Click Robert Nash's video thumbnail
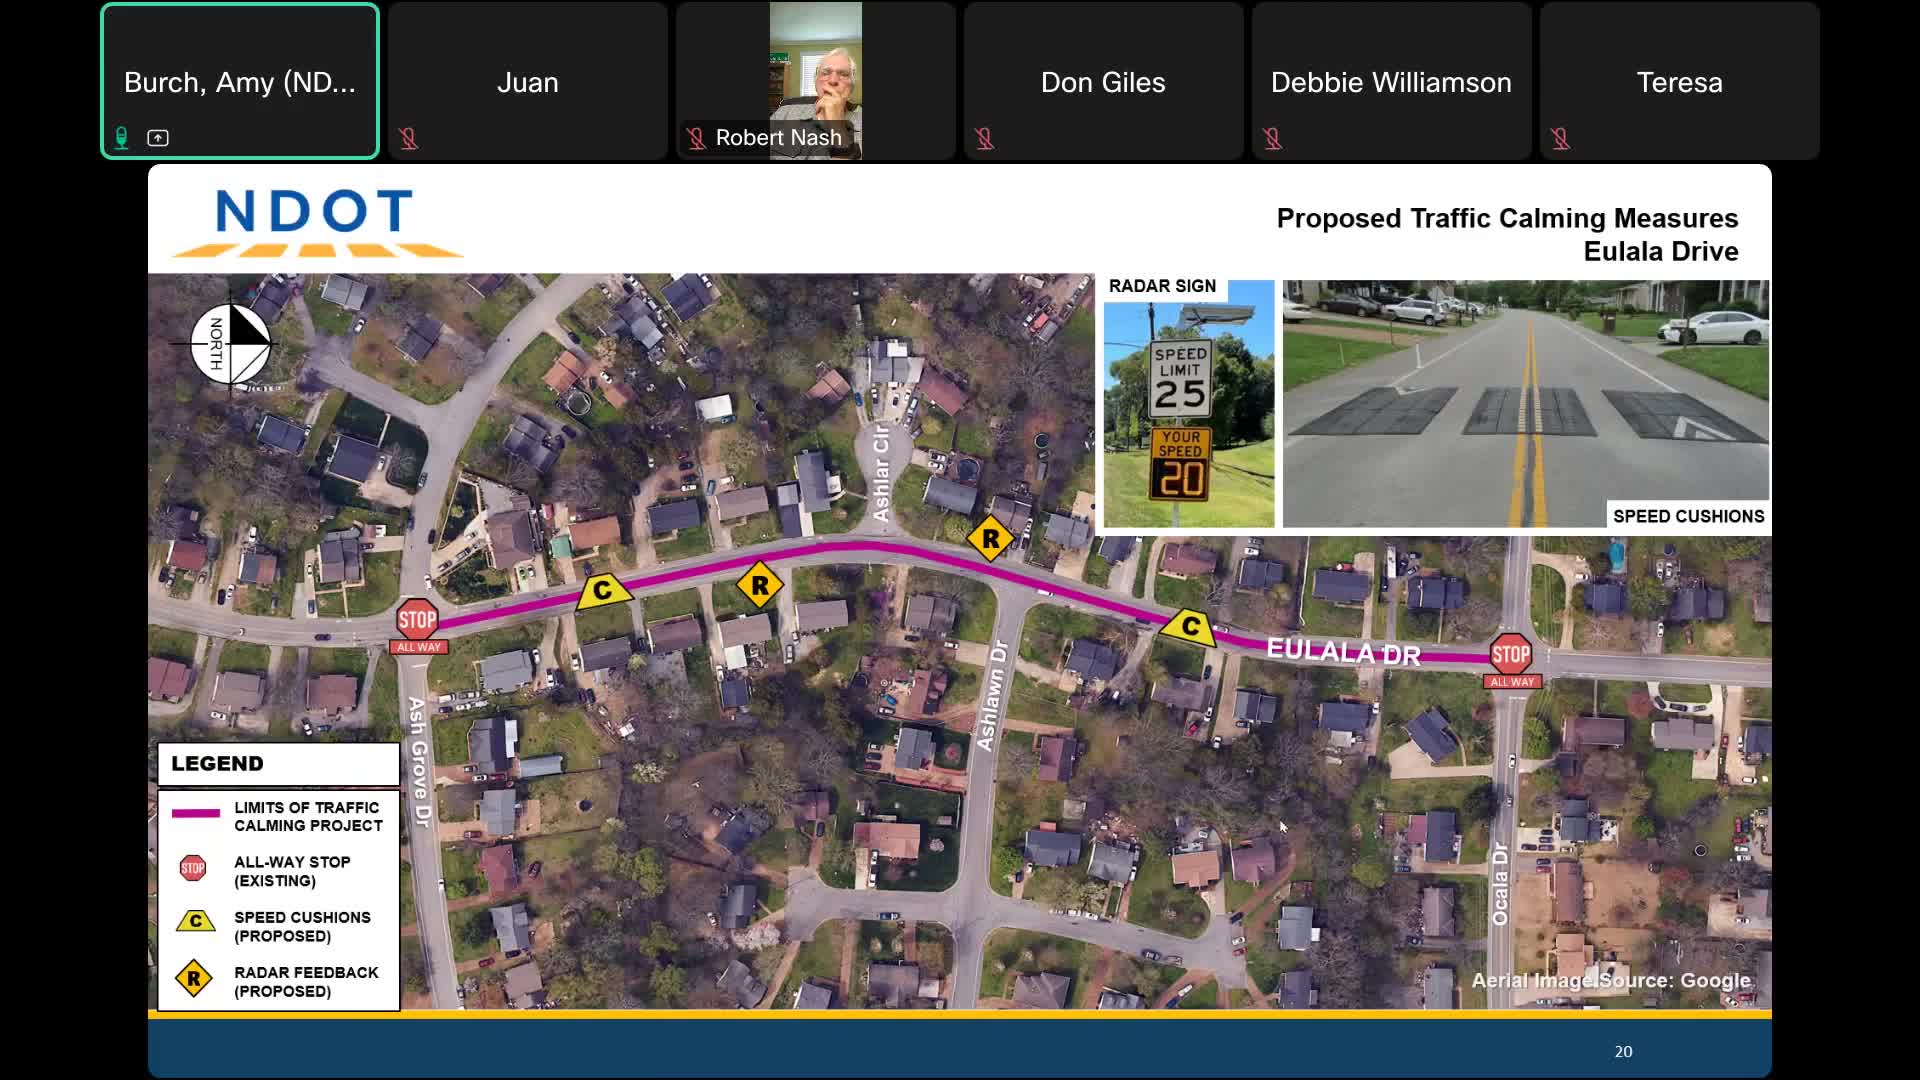 pyautogui.click(x=816, y=70)
